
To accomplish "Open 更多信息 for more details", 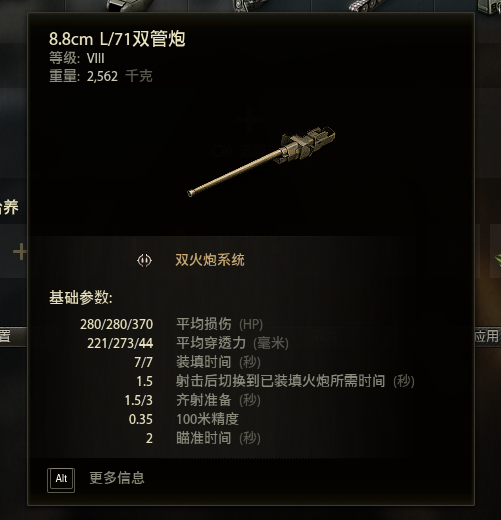I will (x=117, y=478).
